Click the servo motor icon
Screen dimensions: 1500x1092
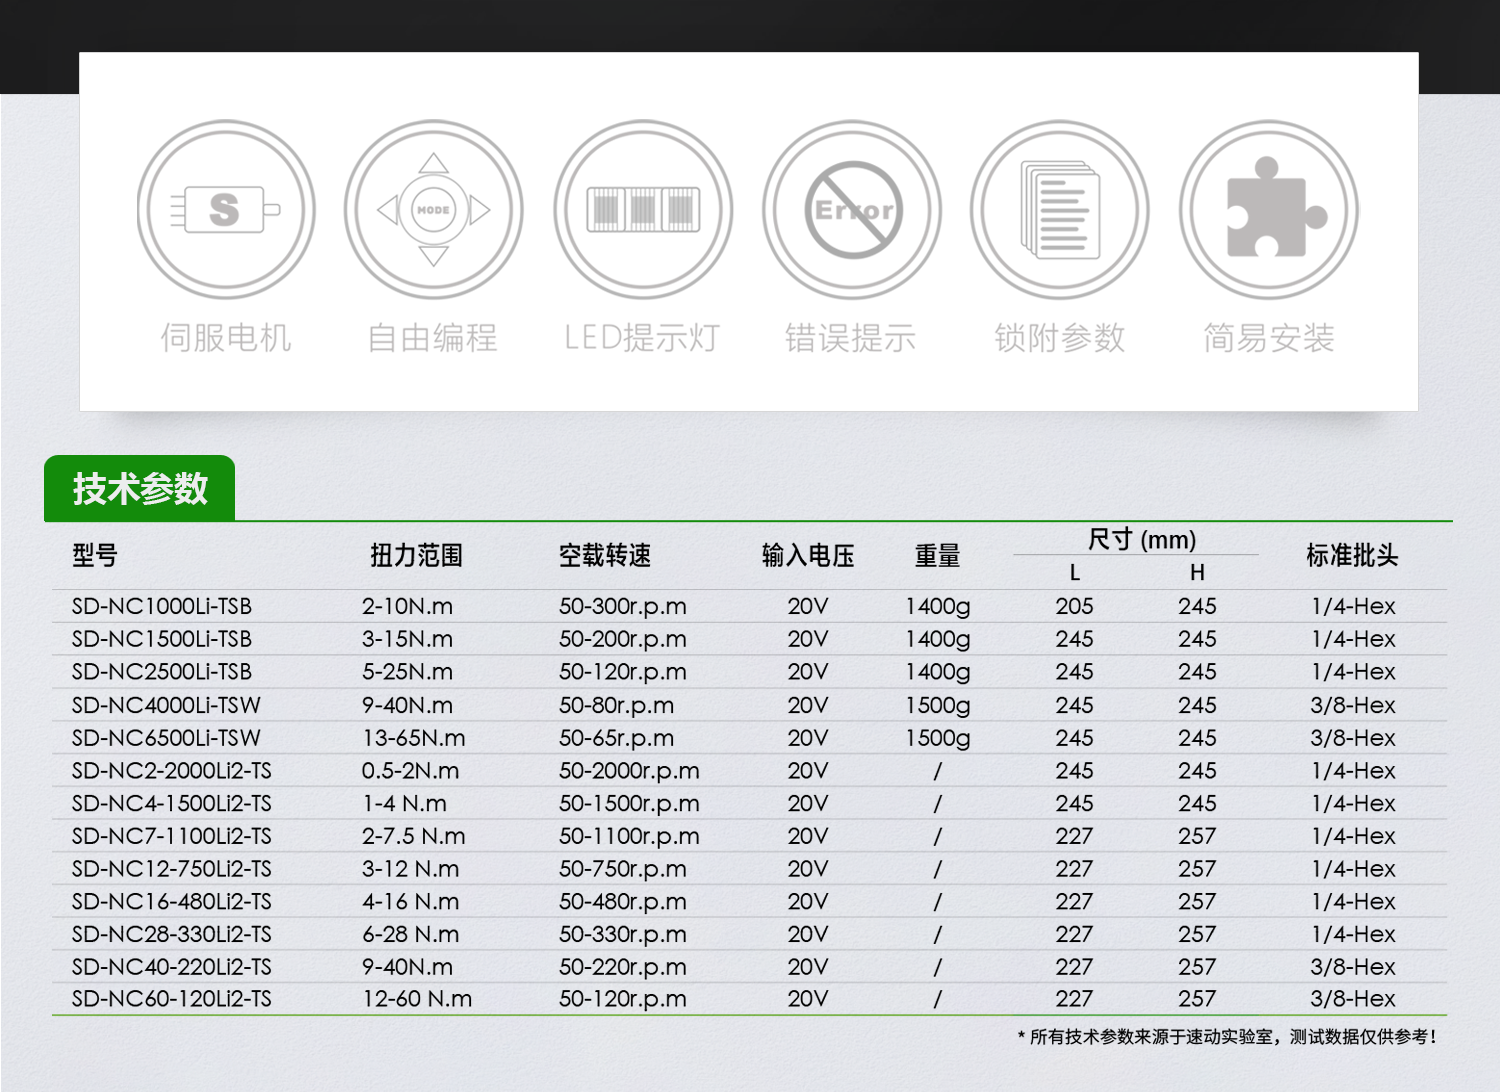226,210
